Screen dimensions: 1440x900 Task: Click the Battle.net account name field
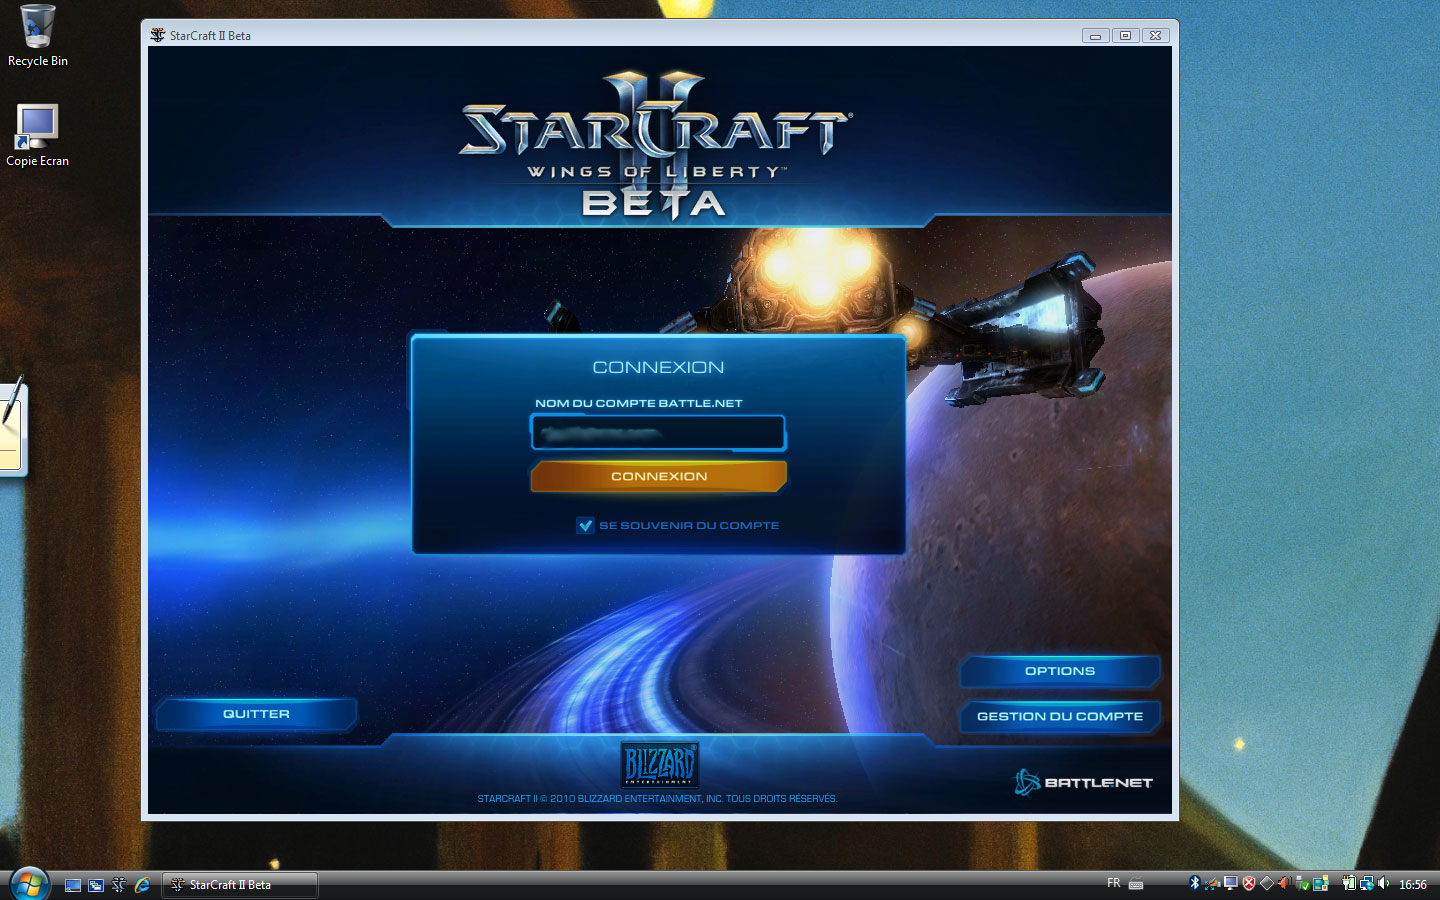(658, 433)
